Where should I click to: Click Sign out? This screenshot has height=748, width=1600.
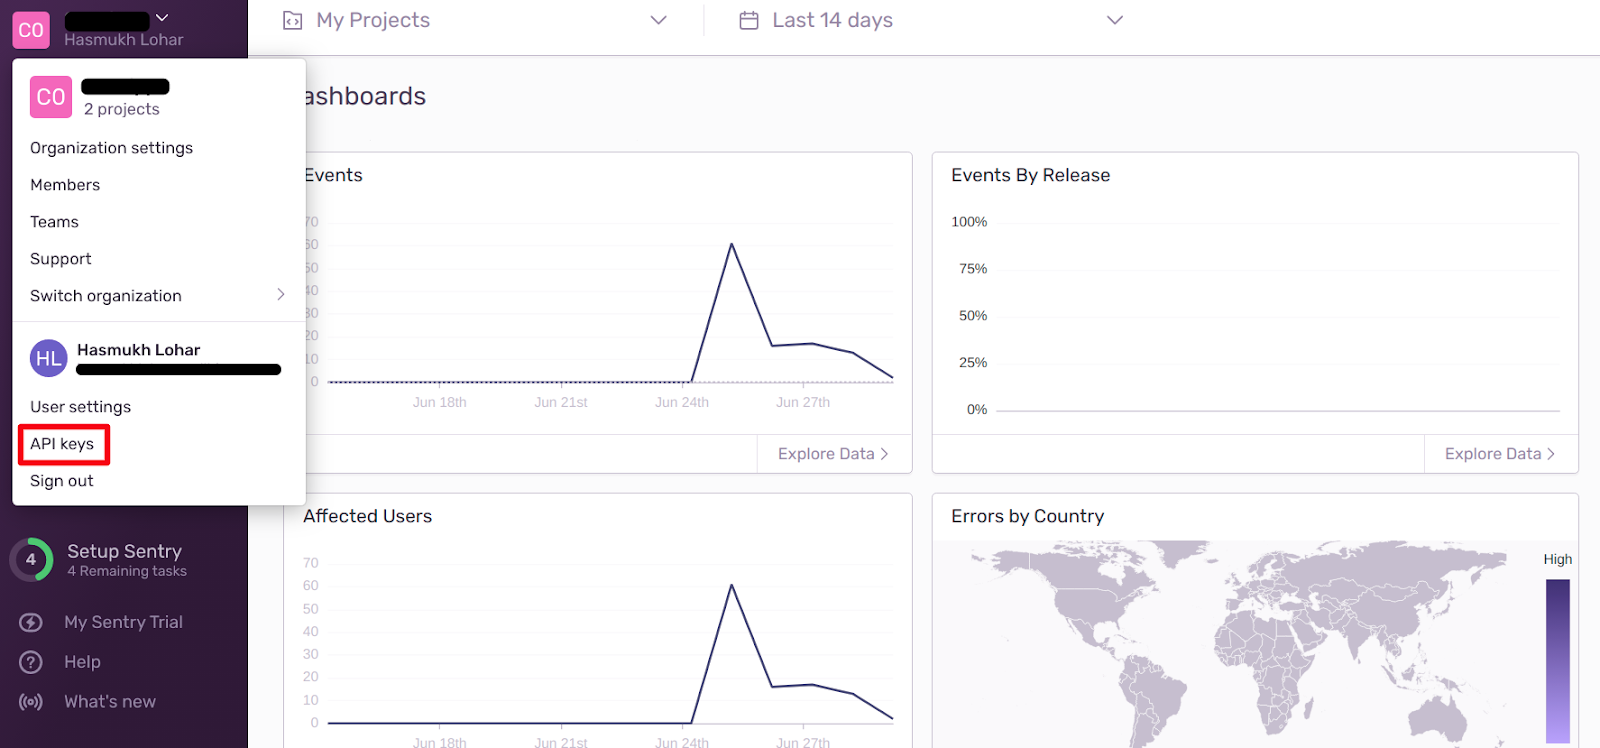pyautogui.click(x=62, y=481)
